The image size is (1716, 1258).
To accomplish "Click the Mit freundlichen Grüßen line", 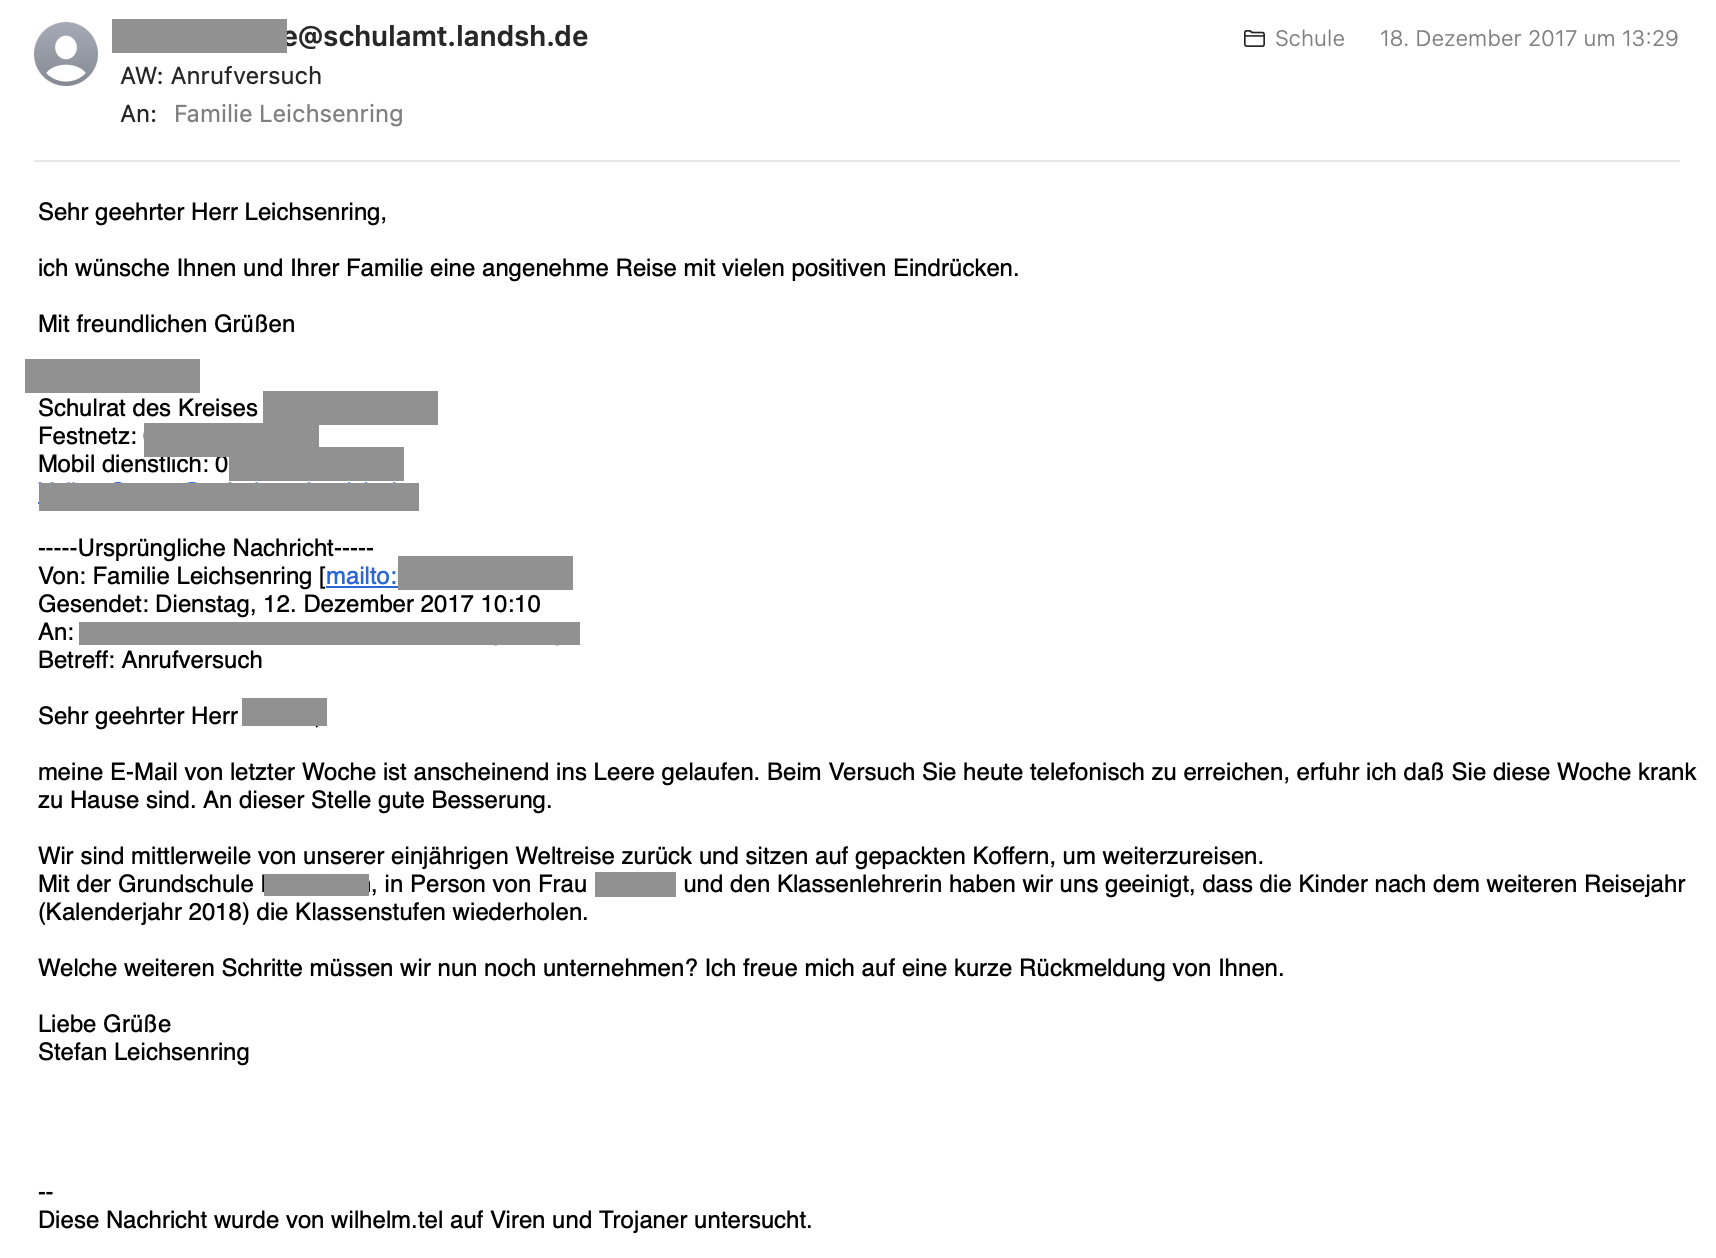I will click(166, 324).
